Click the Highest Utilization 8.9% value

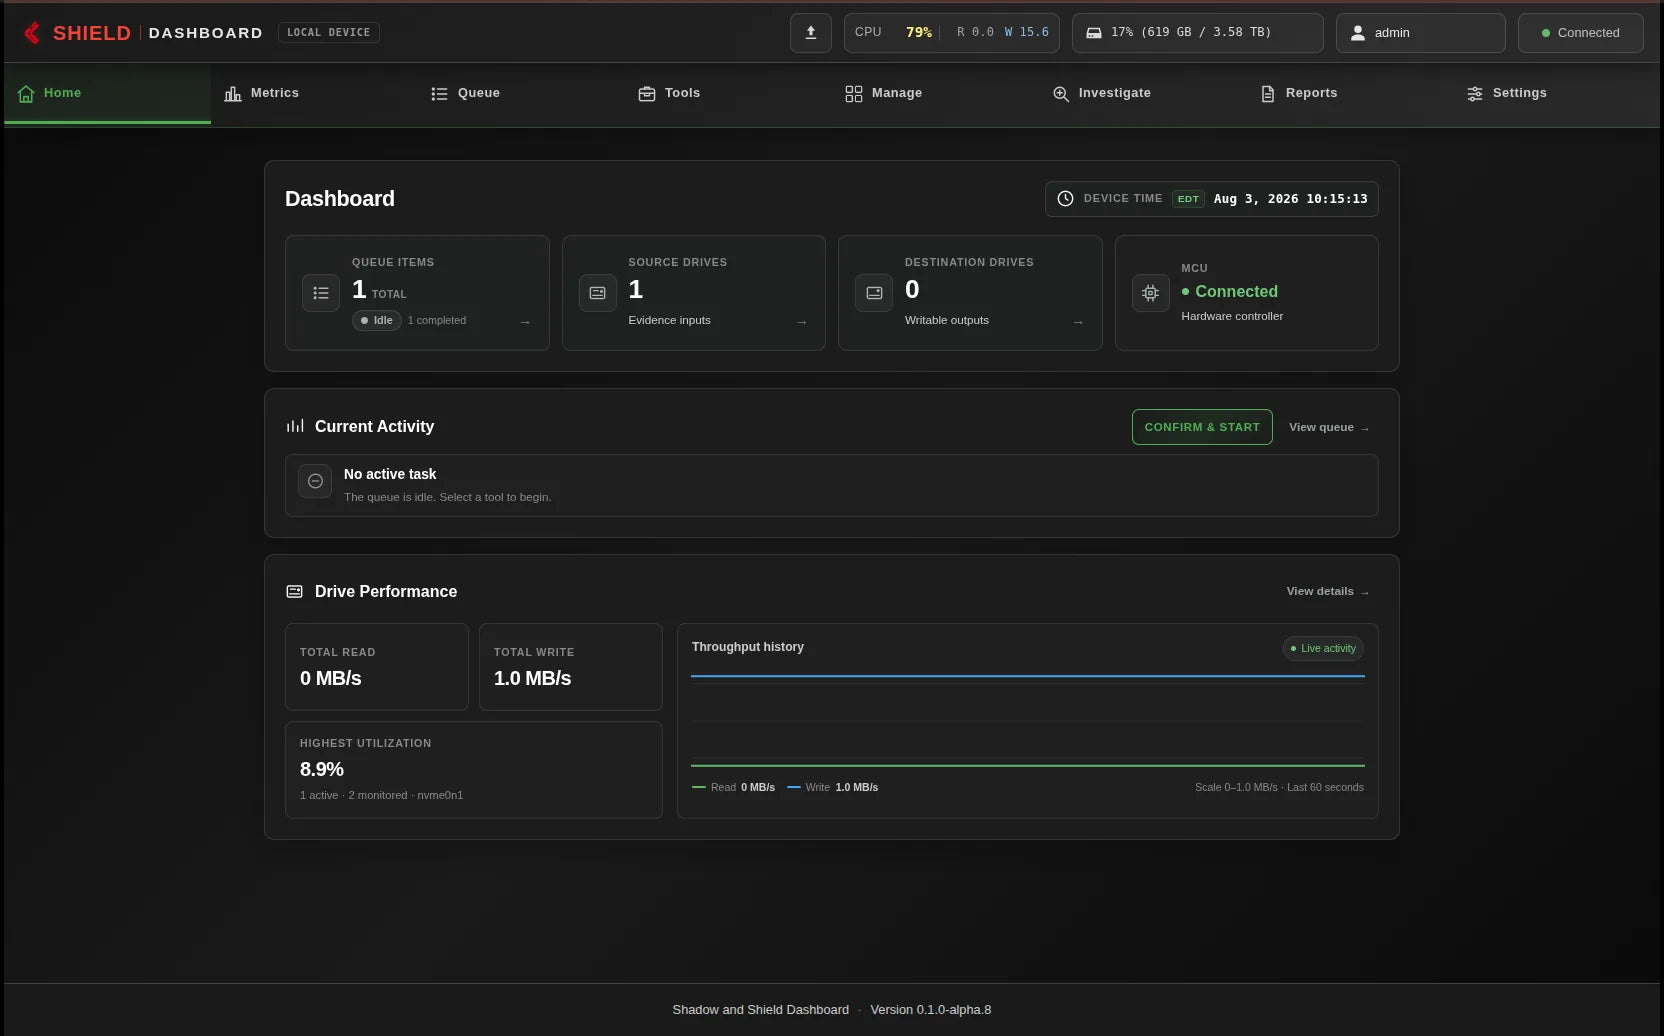[322, 770]
